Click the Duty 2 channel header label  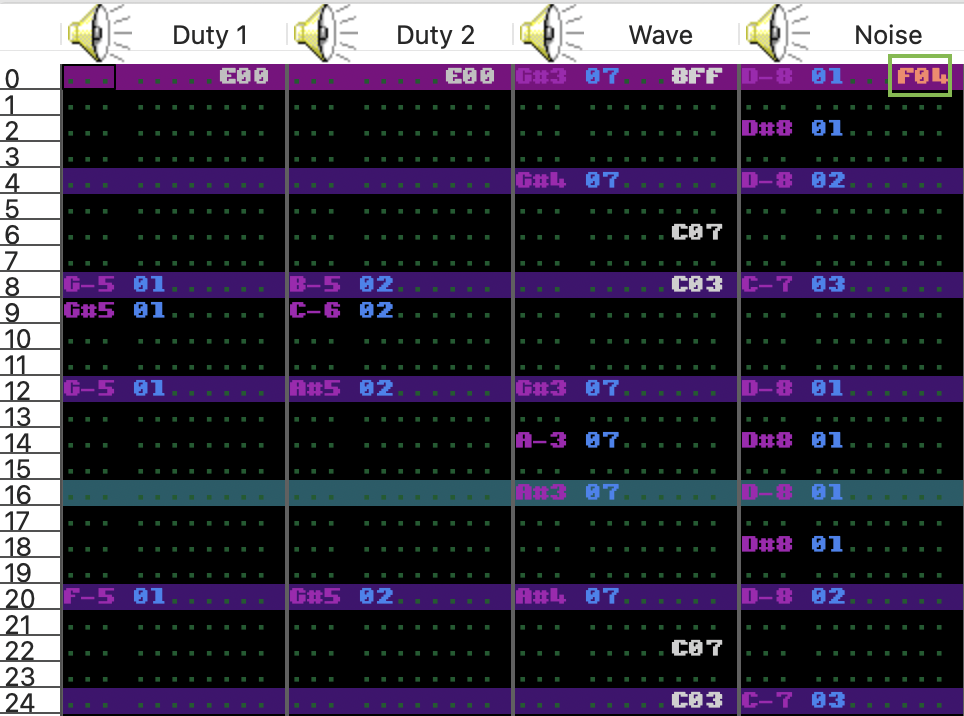point(435,35)
